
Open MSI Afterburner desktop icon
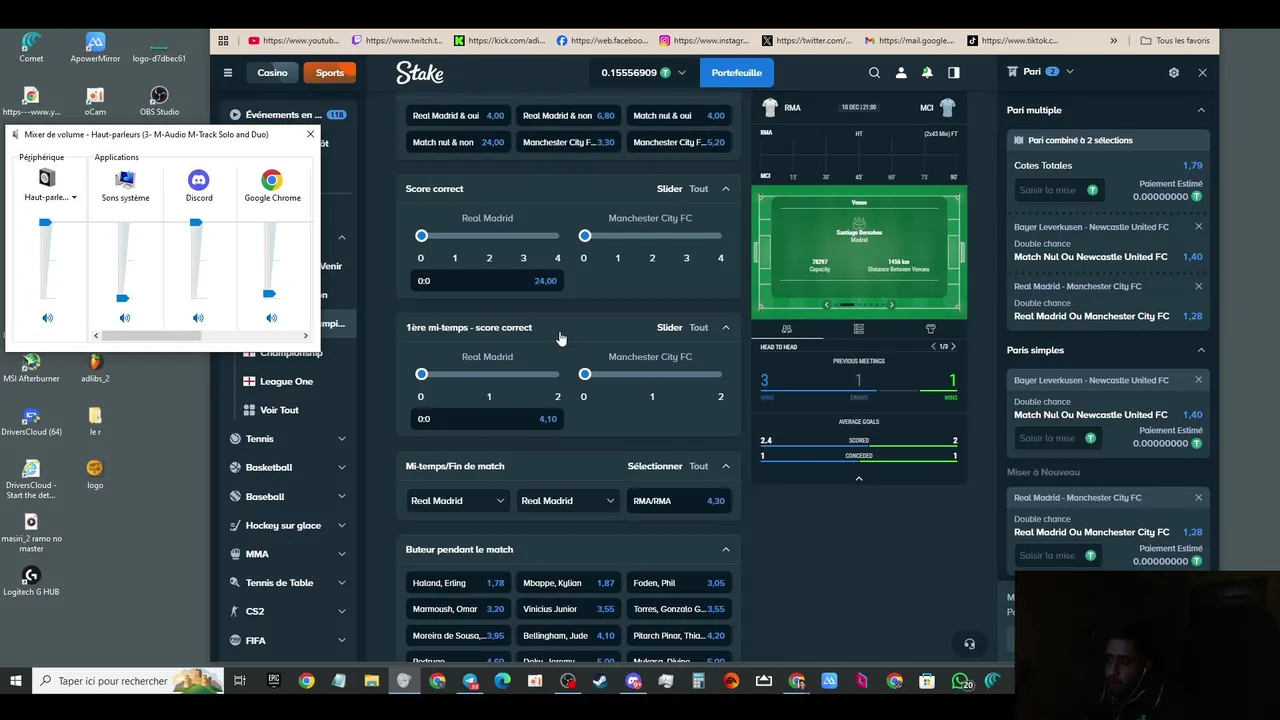pos(31,368)
